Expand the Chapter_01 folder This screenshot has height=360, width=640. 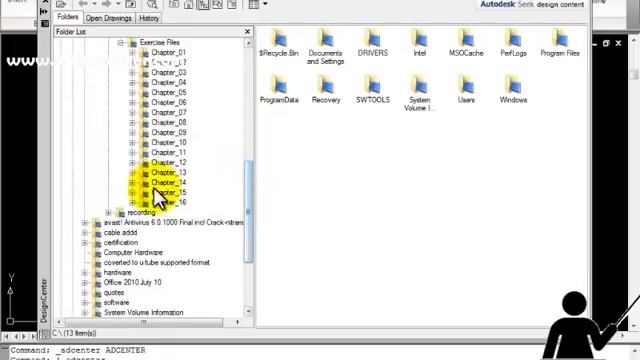point(132,53)
